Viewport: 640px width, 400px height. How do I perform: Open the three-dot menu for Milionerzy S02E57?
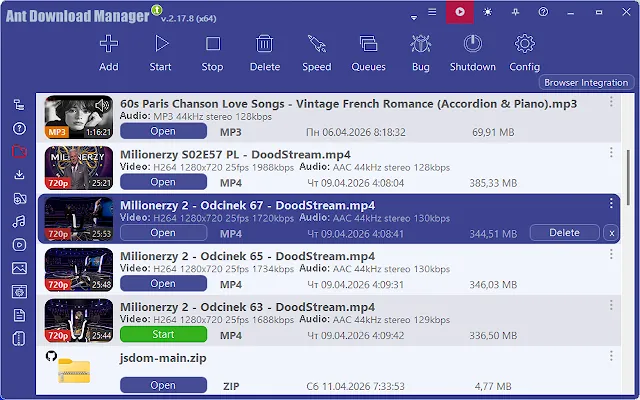click(611, 152)
